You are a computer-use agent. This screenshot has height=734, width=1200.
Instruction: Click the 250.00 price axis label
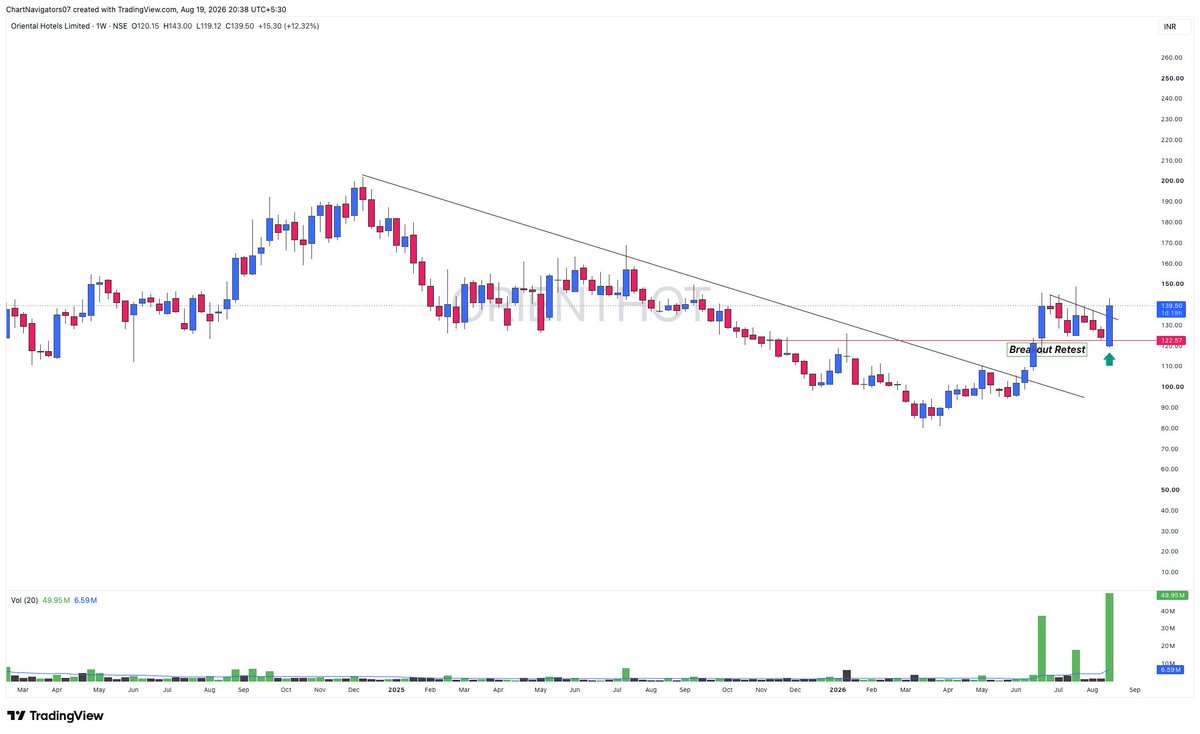[x=1172, y=78]
